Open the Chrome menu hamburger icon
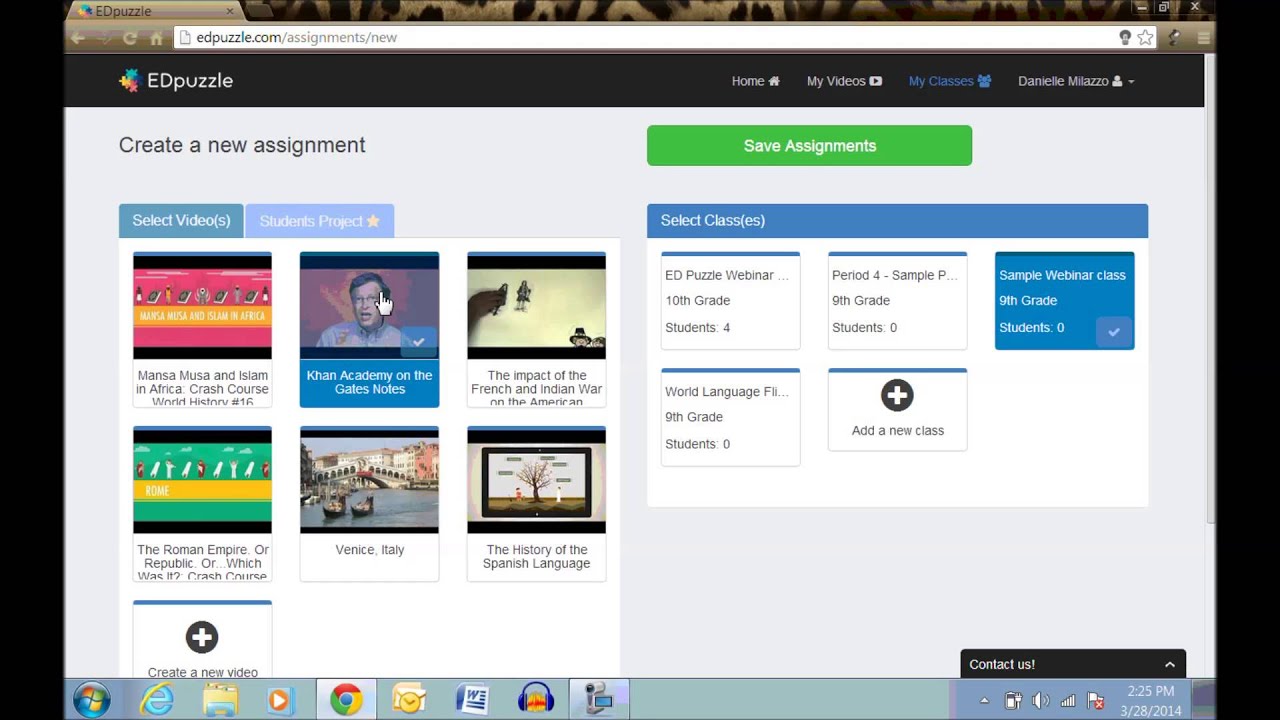This screenshot has width=1280, height=720. pyautogui.click(x=1204, y=38)
